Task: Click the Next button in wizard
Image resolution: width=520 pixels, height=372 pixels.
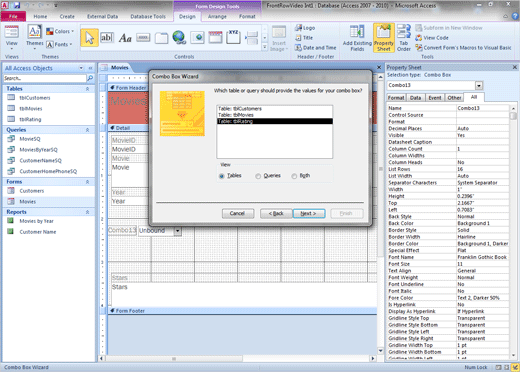Action: (309, 213)
